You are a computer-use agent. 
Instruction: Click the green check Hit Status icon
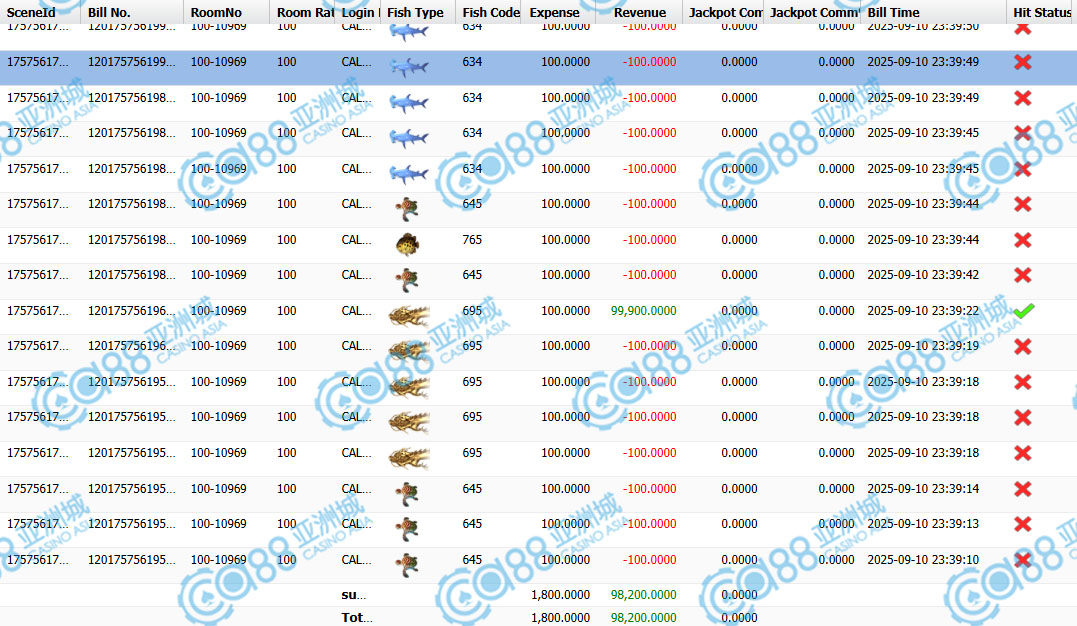point(1022,311)
